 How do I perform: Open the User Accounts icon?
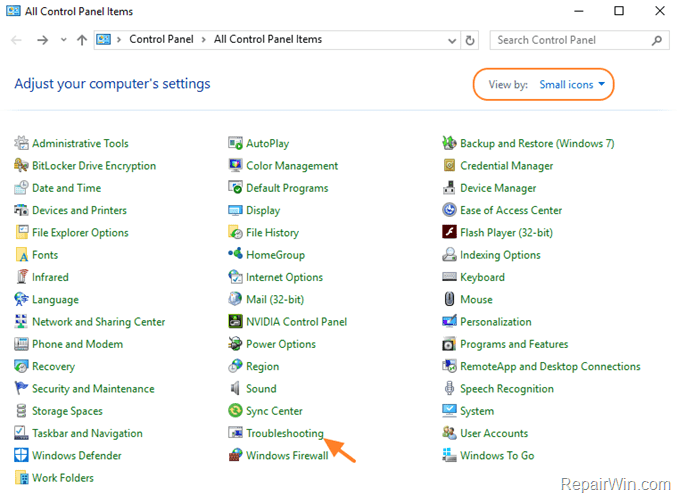point(449,433)
